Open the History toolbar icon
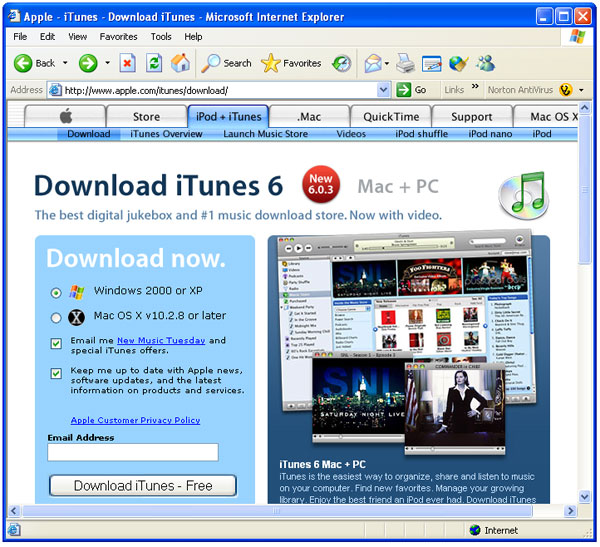 tap(342, 63)
